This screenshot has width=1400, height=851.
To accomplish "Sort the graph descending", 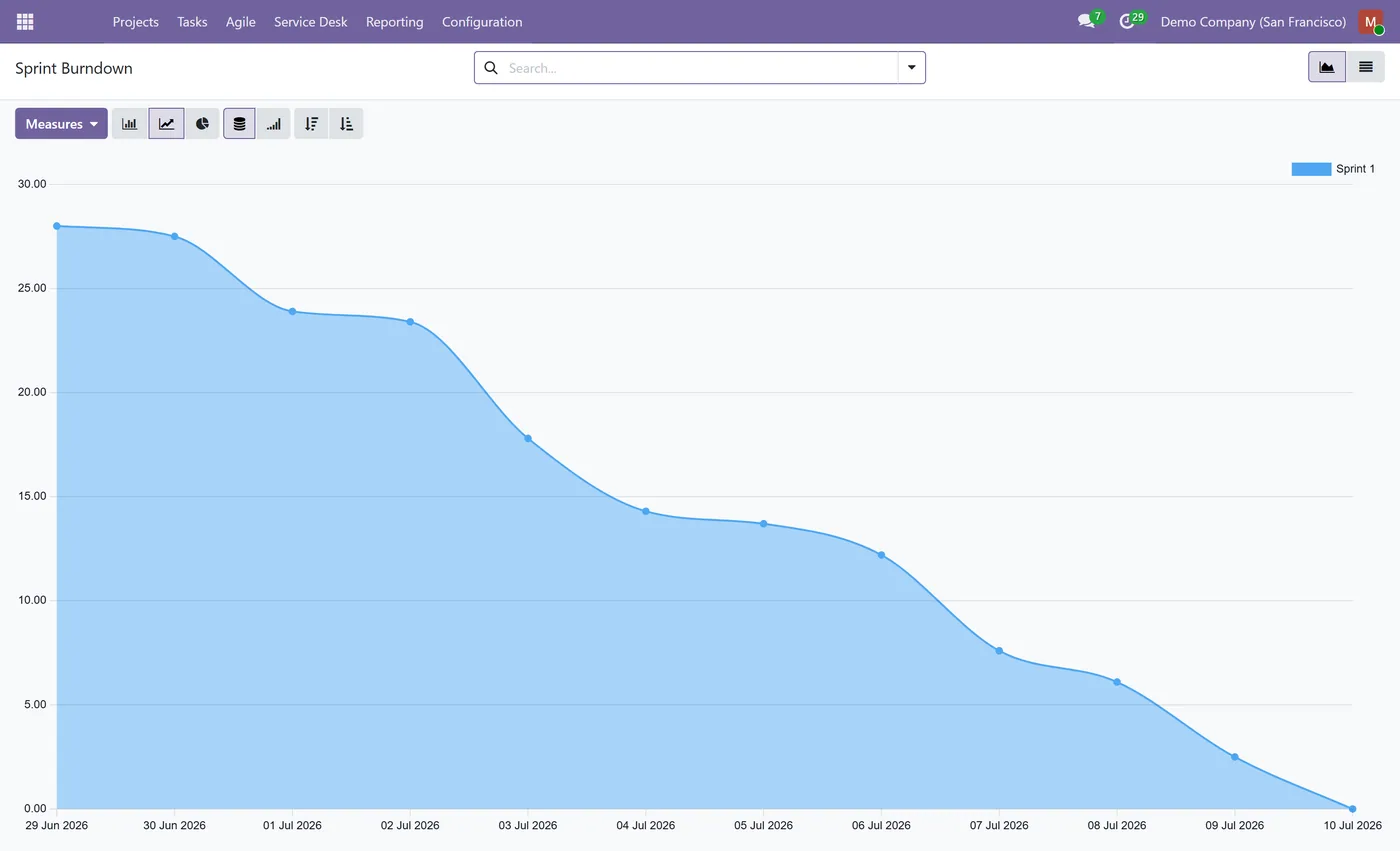I will pyautogui.click(x=311, y=124).
